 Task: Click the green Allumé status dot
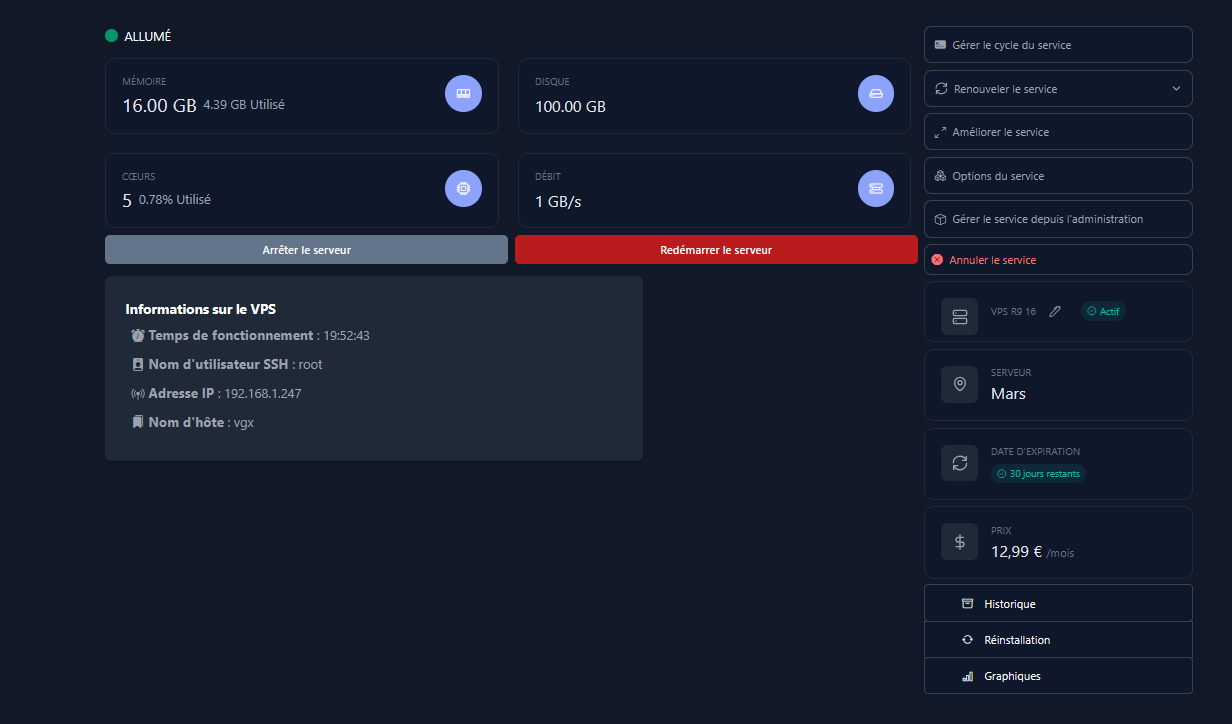112,36
